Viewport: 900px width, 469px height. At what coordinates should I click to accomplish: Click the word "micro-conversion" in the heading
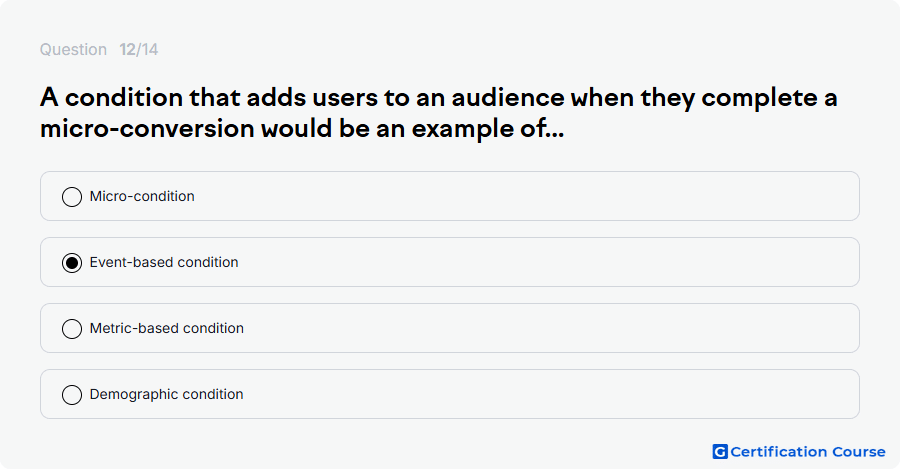(147, 129)
